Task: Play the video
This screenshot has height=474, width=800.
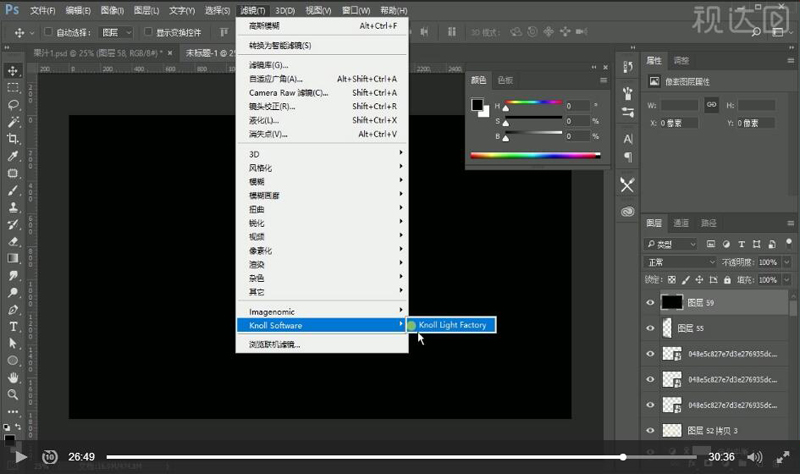Action: (20, 457)
